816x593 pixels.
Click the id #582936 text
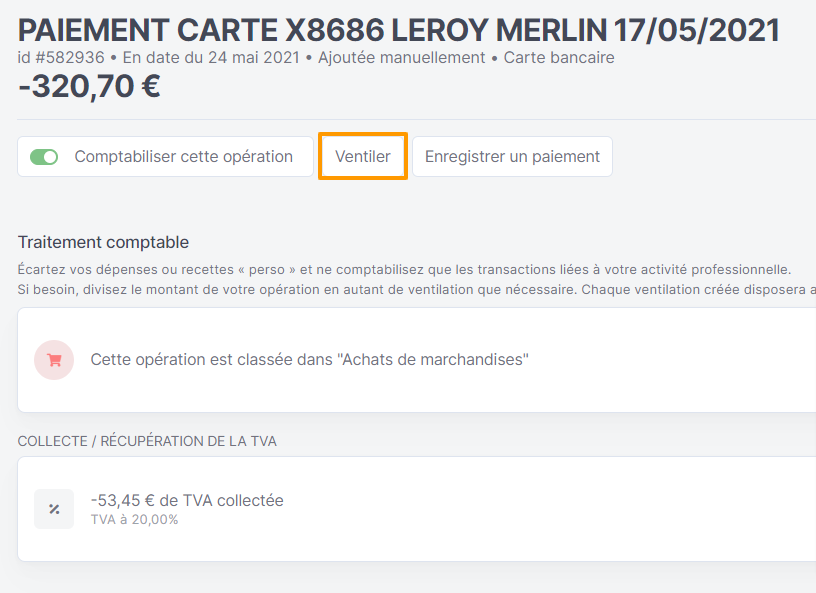pos(61,57)
